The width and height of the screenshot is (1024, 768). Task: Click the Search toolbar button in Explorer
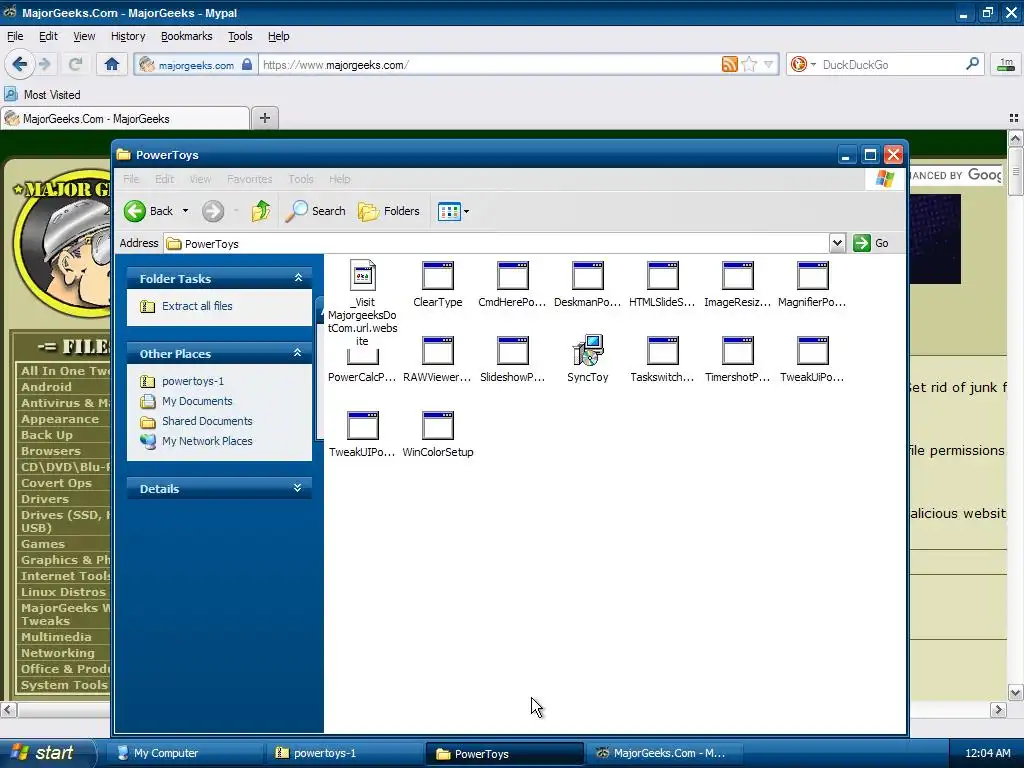point(315,211)
